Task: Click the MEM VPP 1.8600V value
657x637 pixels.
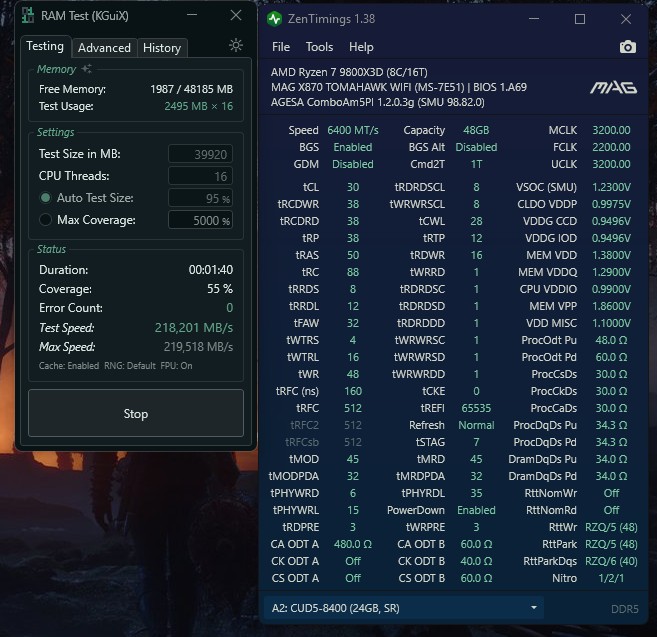Action: tap(611, 306)
